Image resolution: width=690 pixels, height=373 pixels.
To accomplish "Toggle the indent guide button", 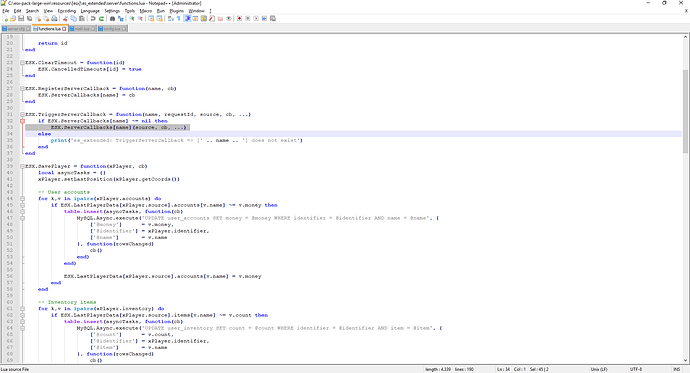I will coord(187,18).
